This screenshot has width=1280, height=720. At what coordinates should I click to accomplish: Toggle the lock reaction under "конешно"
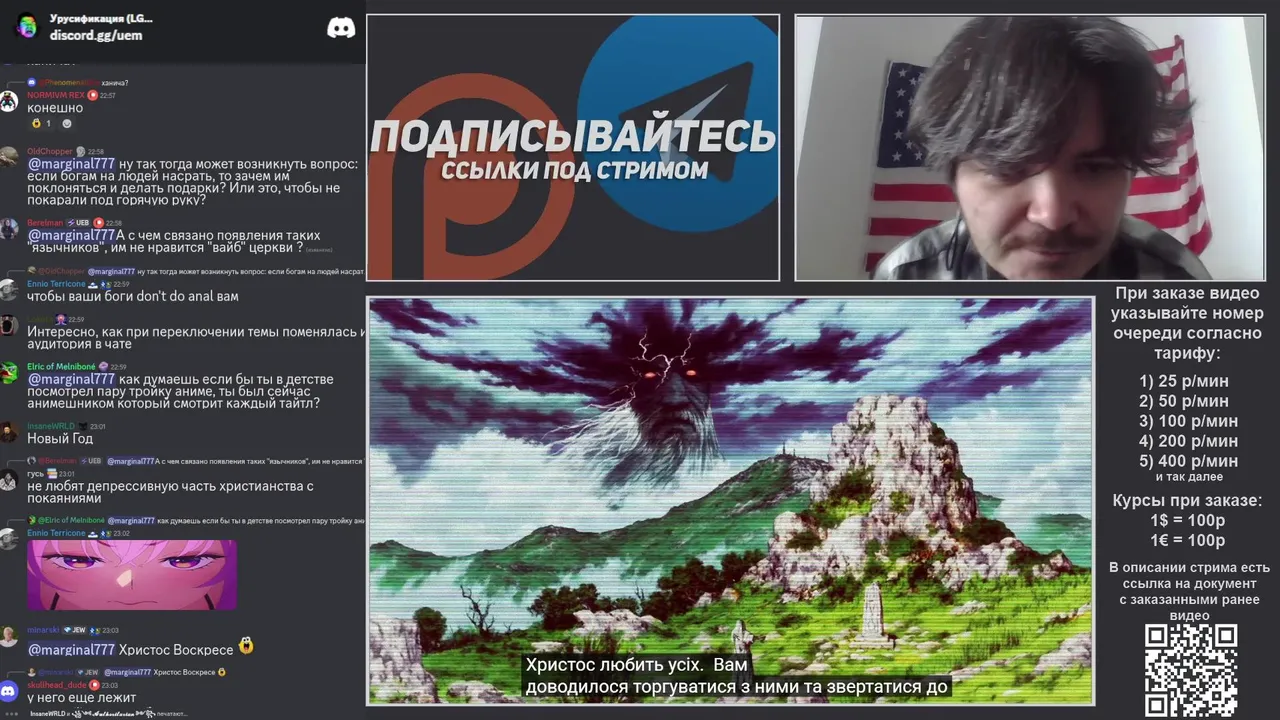41,124
